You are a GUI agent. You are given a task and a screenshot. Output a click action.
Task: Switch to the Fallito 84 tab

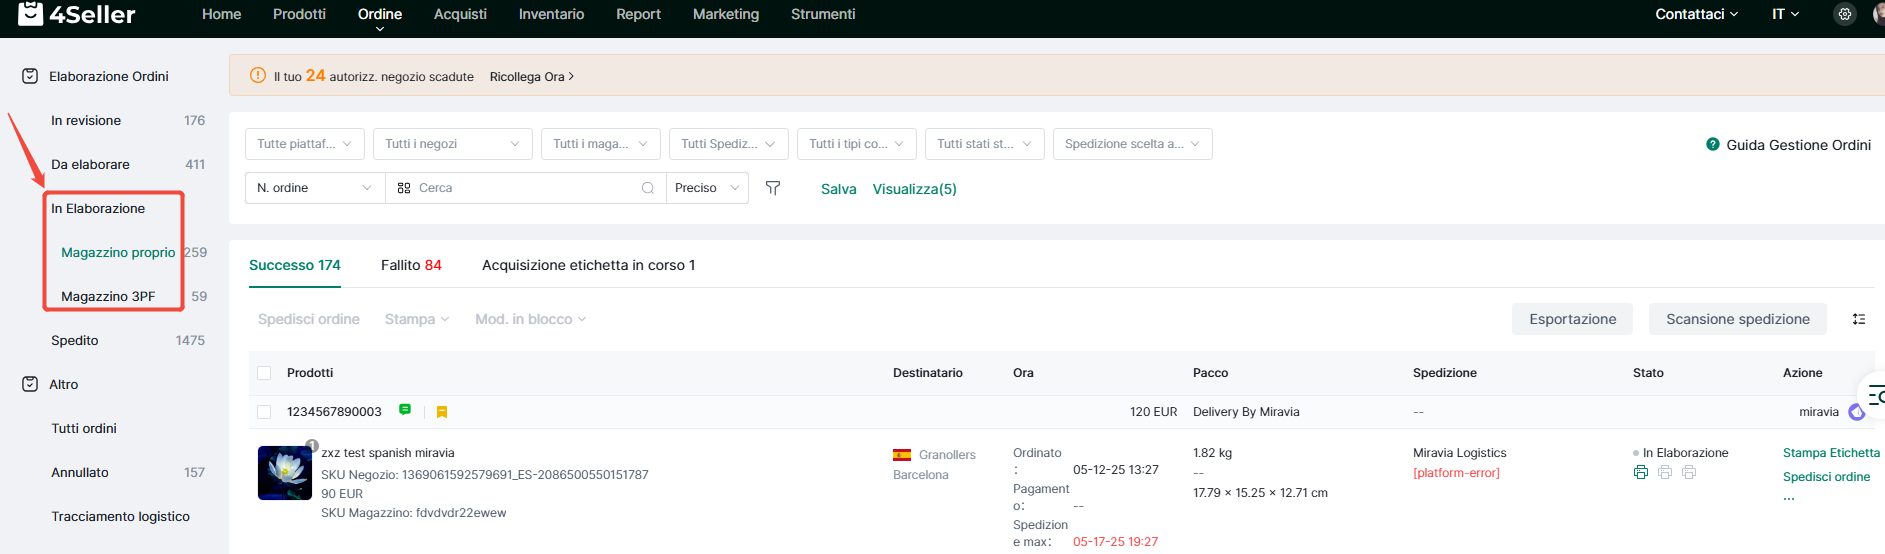pyautogui.click(x=411, y=265)
